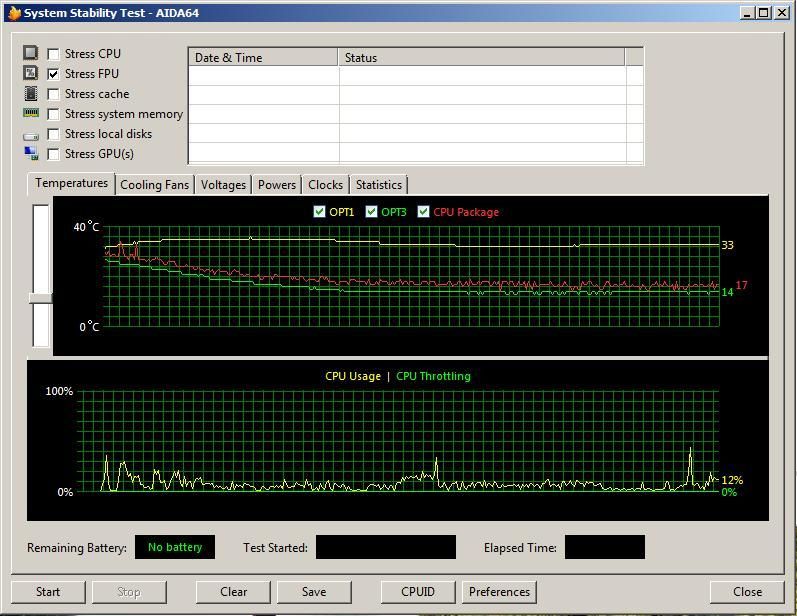Click the 14 OPT3 temperature reading

(727, 292)
